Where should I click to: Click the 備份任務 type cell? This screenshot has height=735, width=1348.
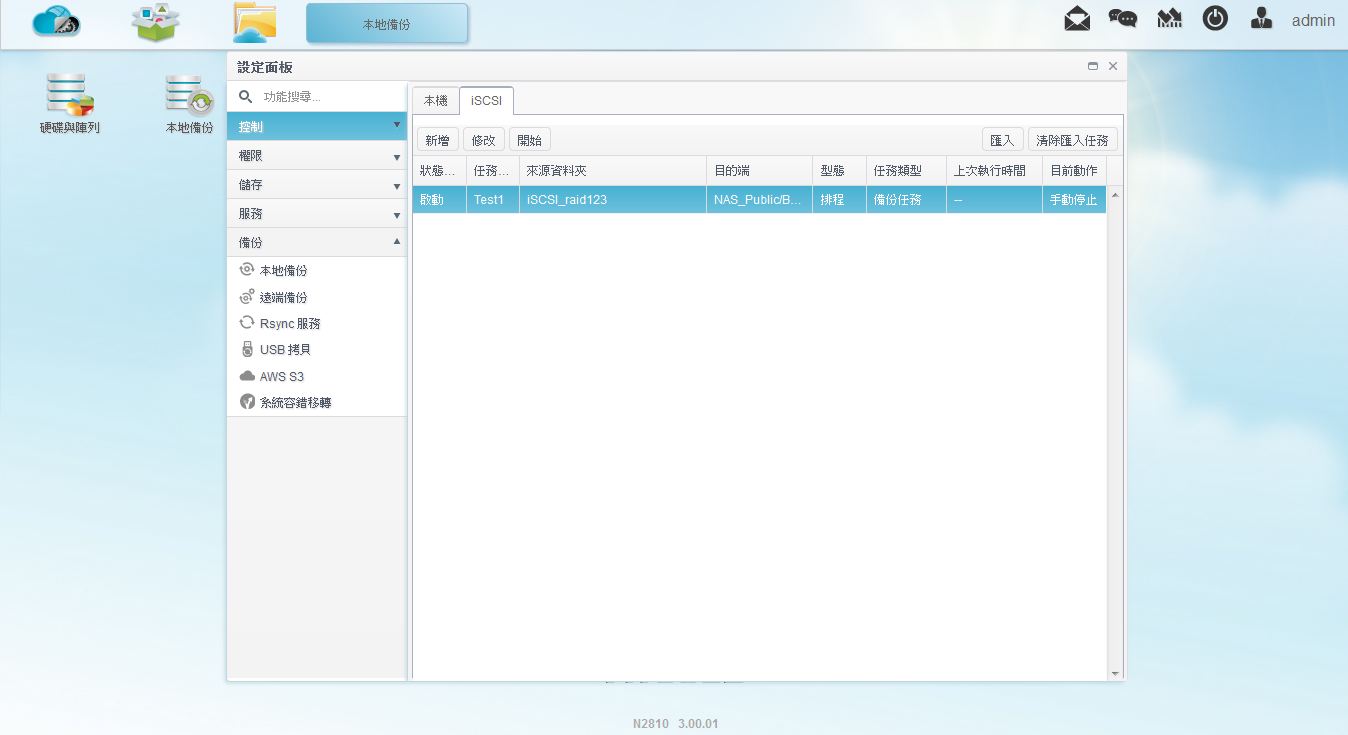tap(906, 200)
